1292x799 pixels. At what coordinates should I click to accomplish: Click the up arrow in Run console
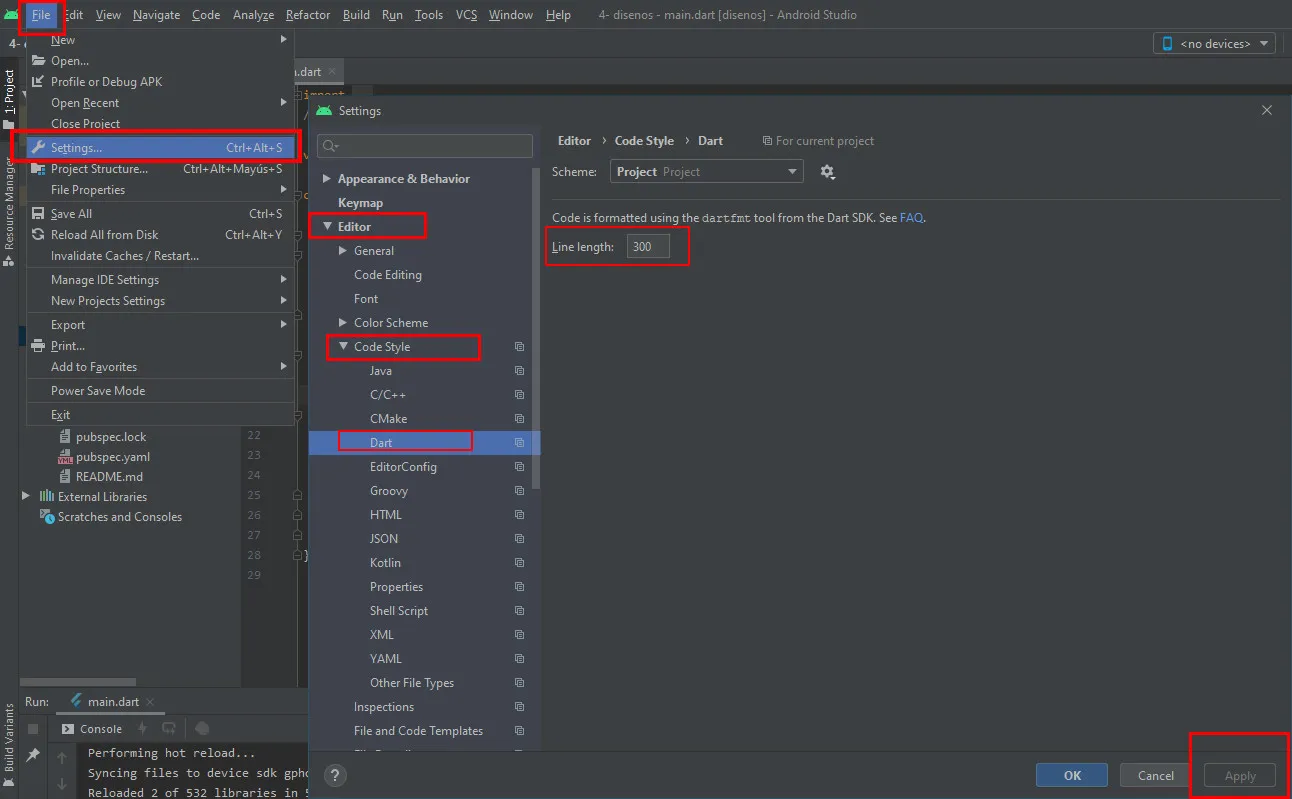(x=62, y=757)
